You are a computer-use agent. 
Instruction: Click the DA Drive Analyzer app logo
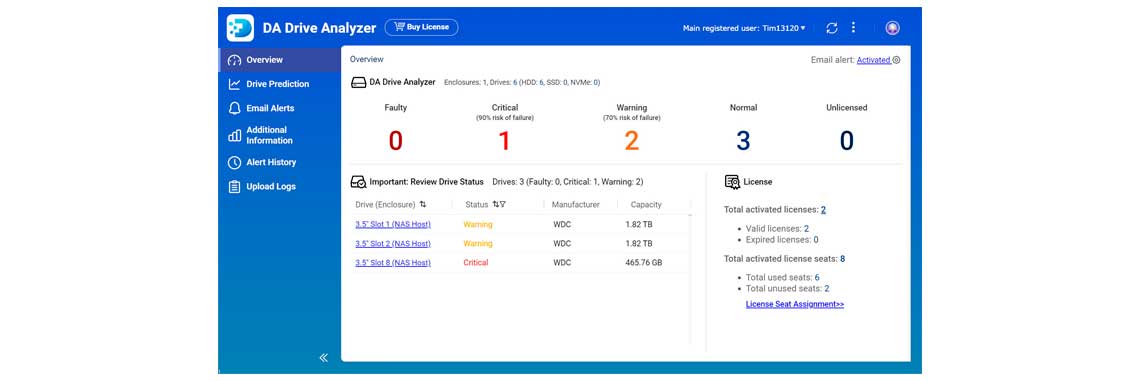[240, 28]
